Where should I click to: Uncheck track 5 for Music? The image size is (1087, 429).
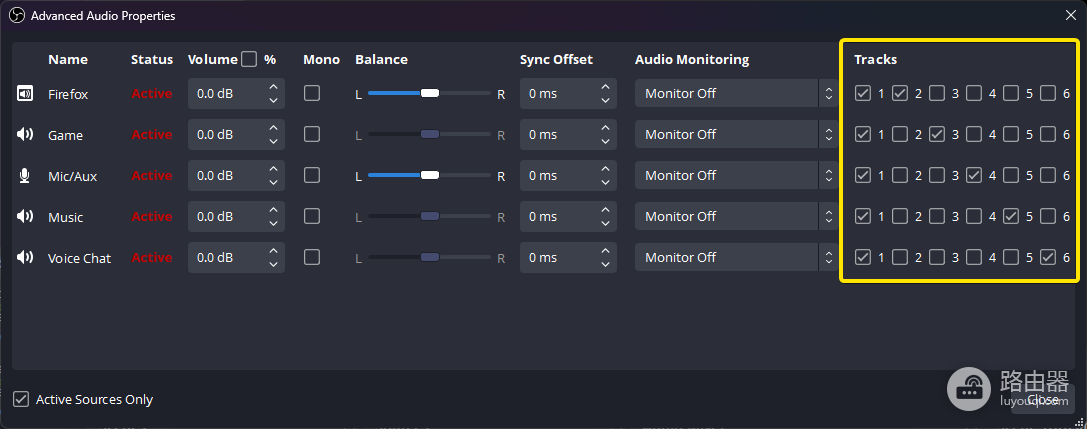[1011, 216]
